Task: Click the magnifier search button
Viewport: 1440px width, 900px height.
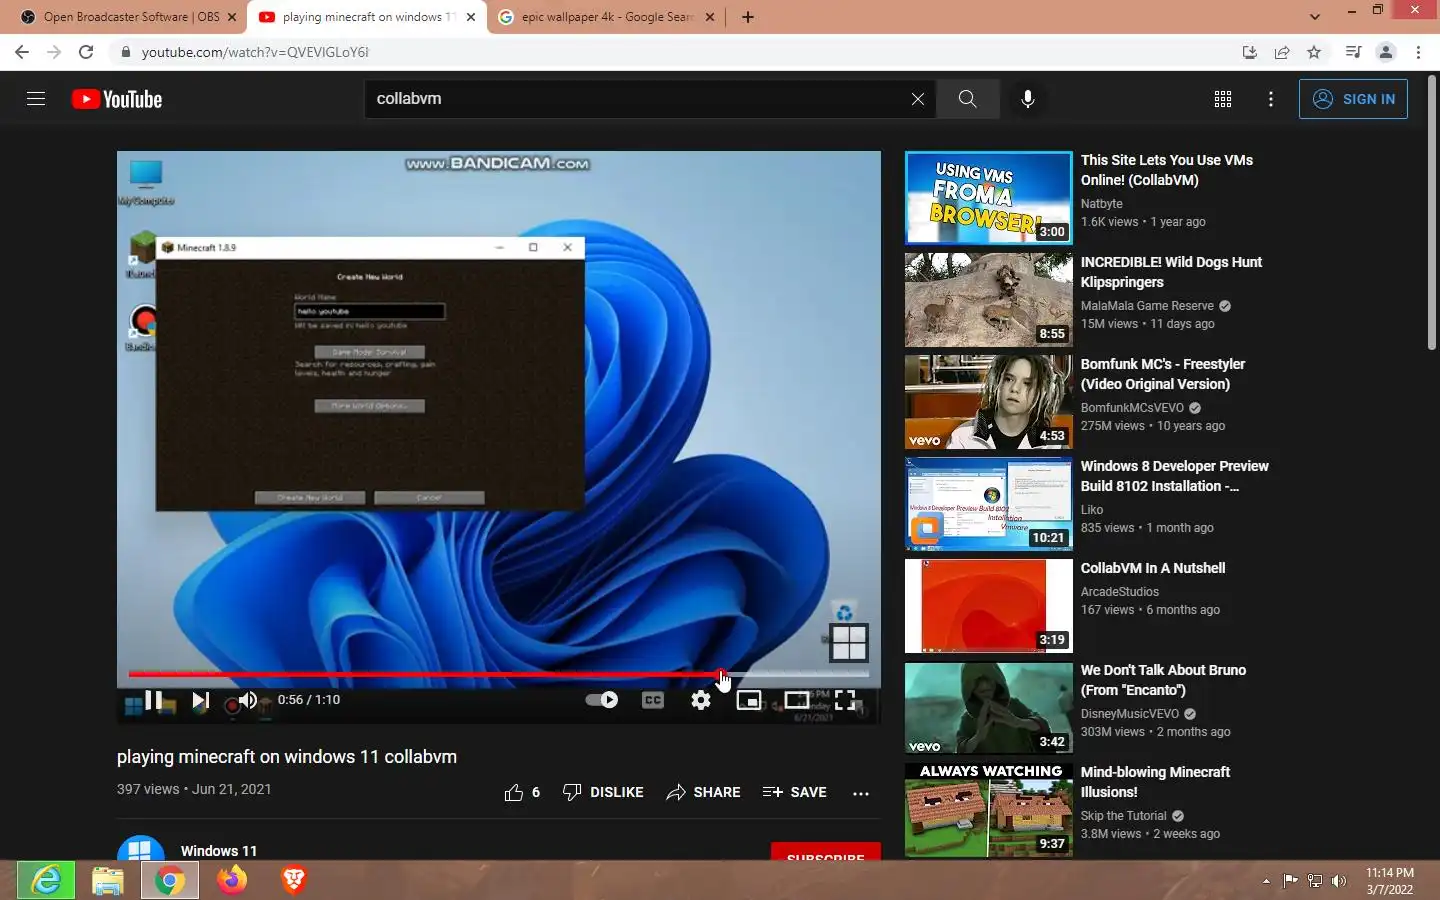Action: tap(967, 99)
